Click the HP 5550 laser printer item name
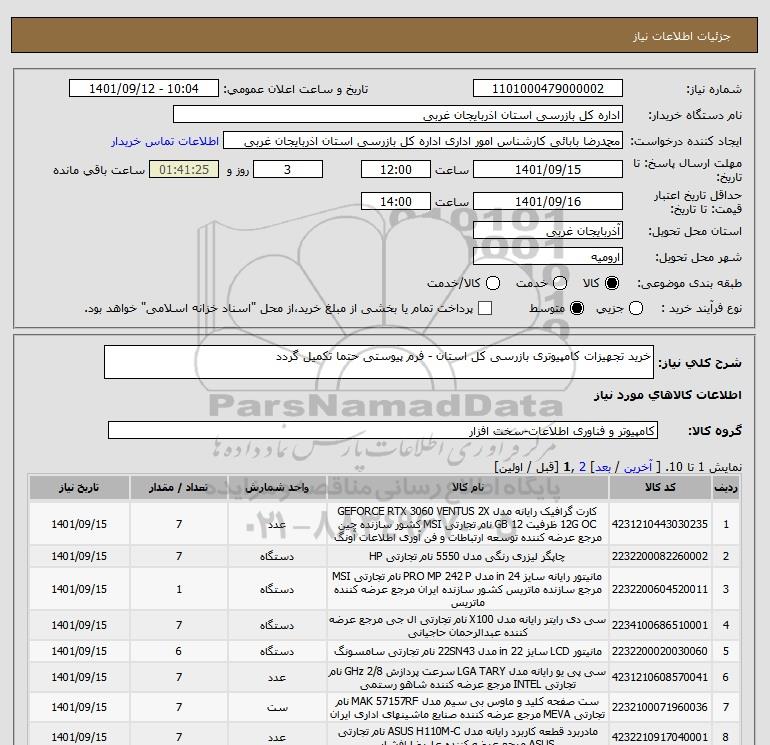Screen dimensions: 770x745 click(467, 556)
